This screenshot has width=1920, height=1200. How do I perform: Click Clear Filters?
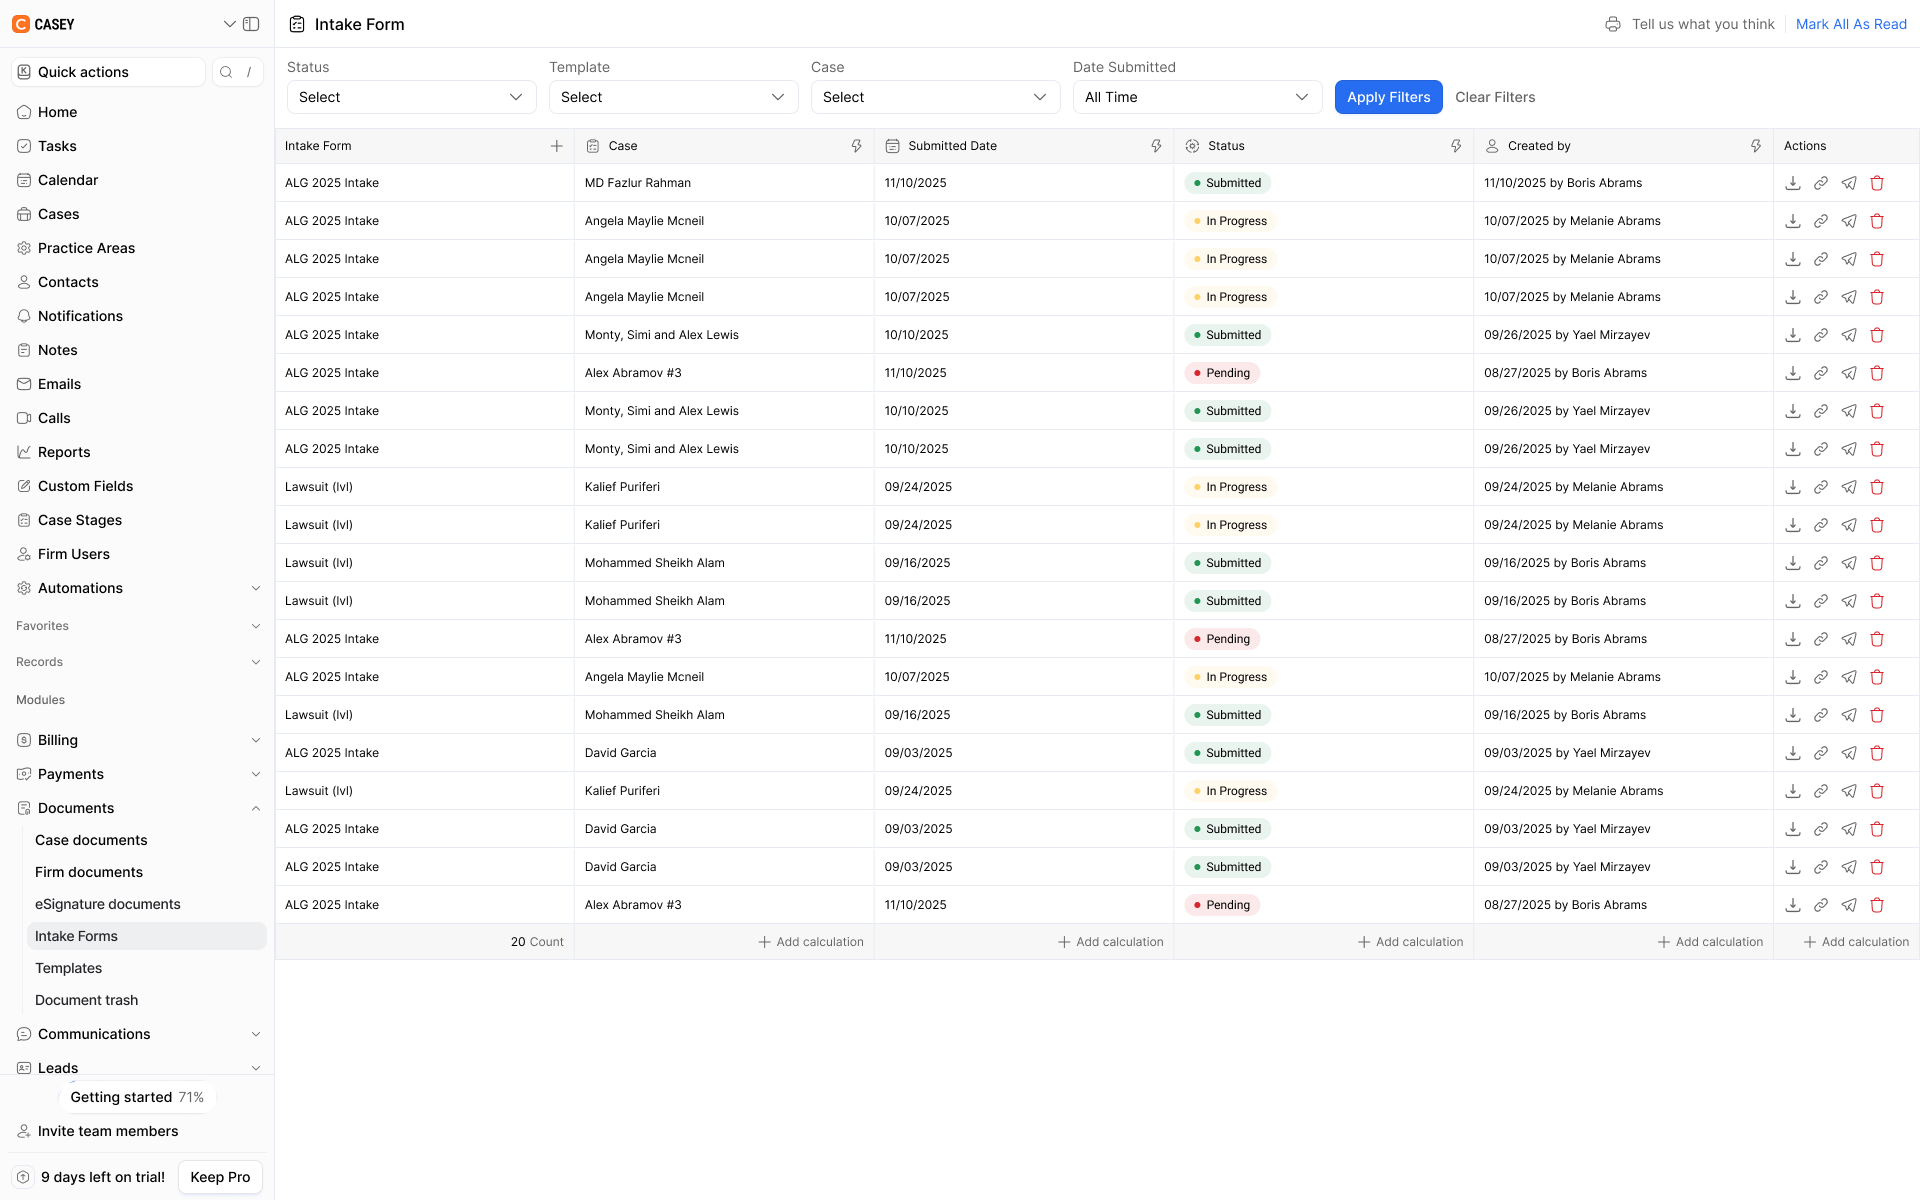(x=1495, y=97)
